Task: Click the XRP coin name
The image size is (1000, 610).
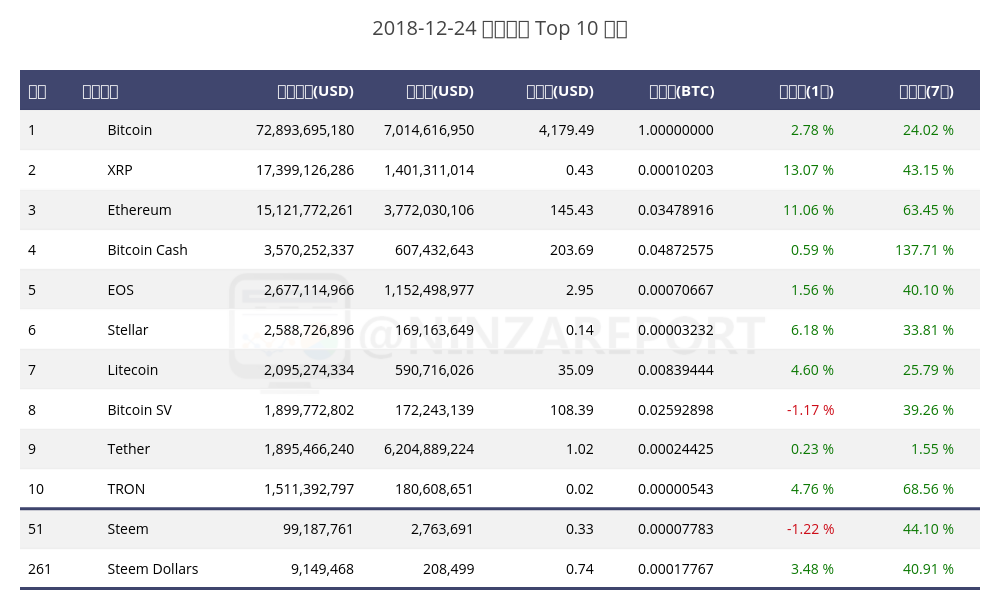Action: (x=120, y=170)
